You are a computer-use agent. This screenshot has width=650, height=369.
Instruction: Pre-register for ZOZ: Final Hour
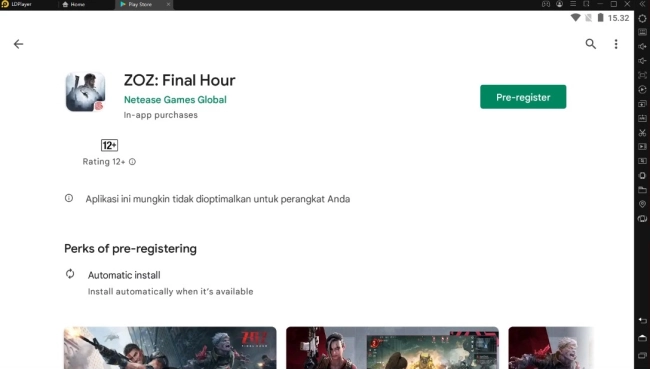pos(523,97)
